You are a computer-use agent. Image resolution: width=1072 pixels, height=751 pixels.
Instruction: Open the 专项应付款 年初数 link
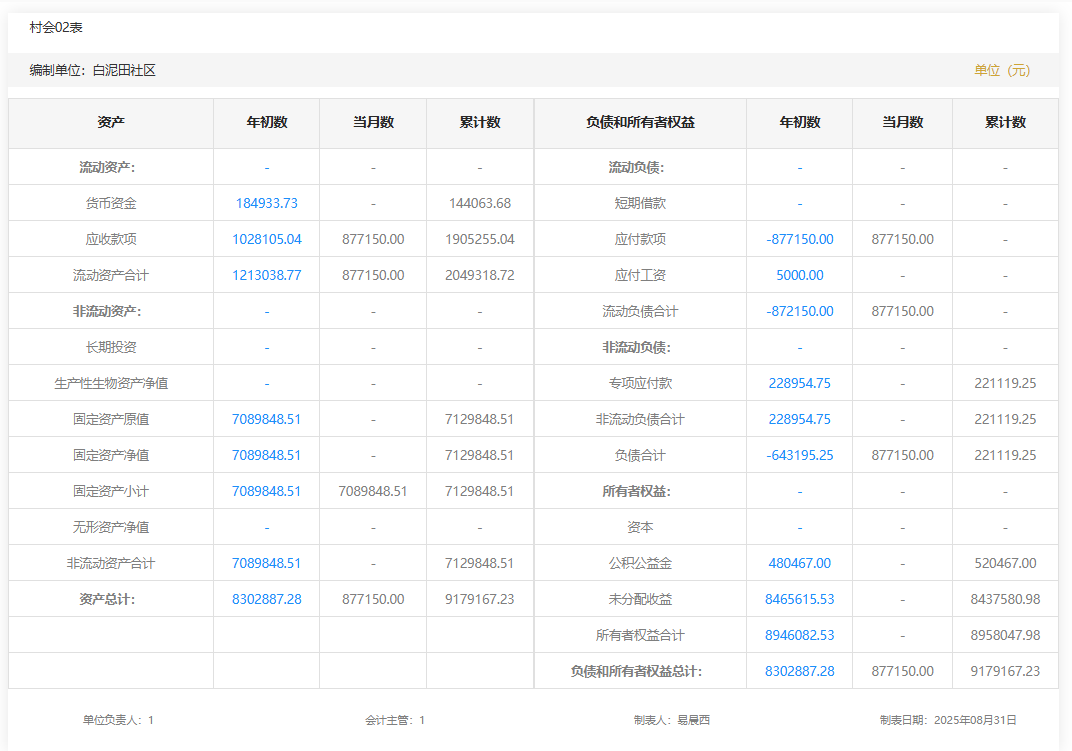(x=799, y=383)
